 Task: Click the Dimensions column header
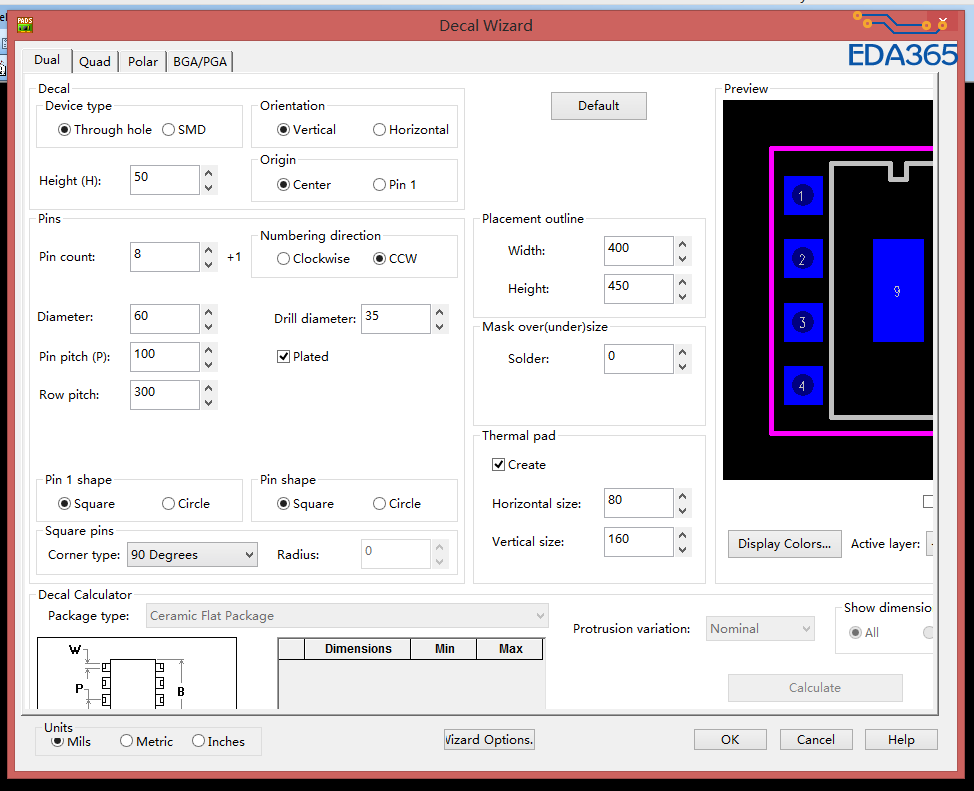(358, 649)
